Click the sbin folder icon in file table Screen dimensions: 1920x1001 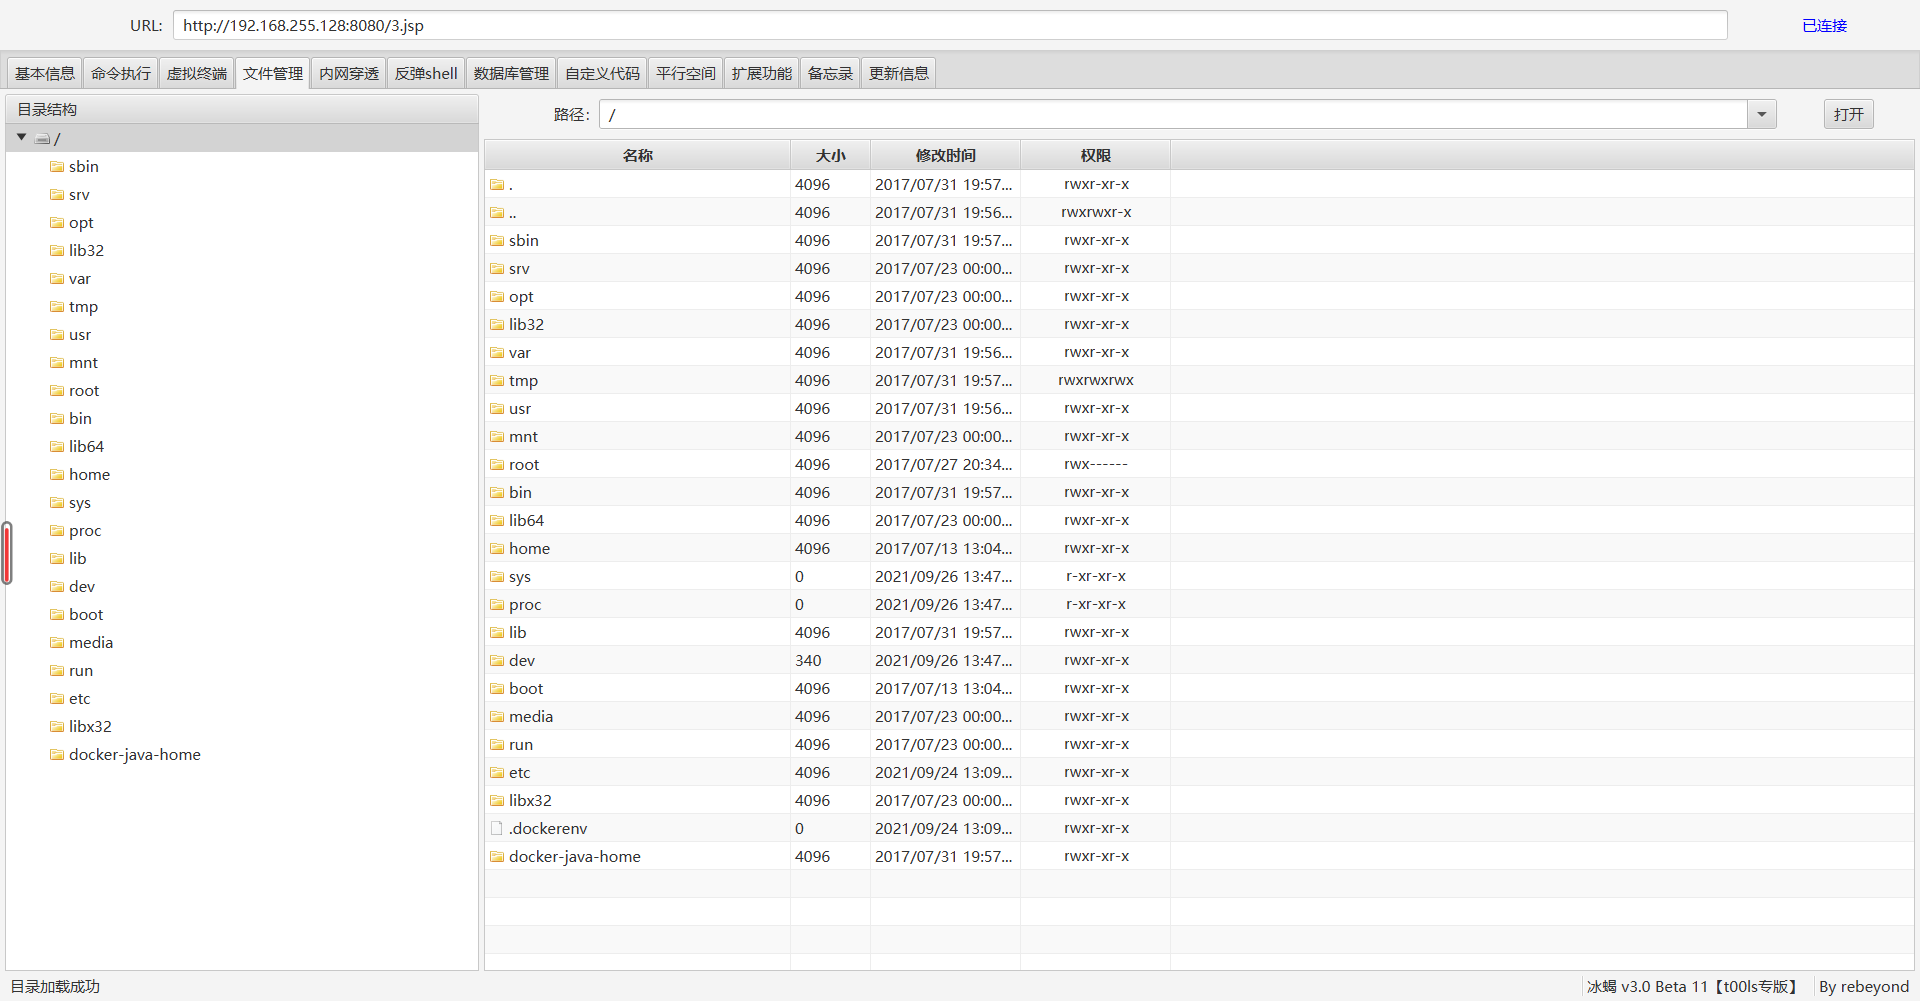(x=497, y=241)
